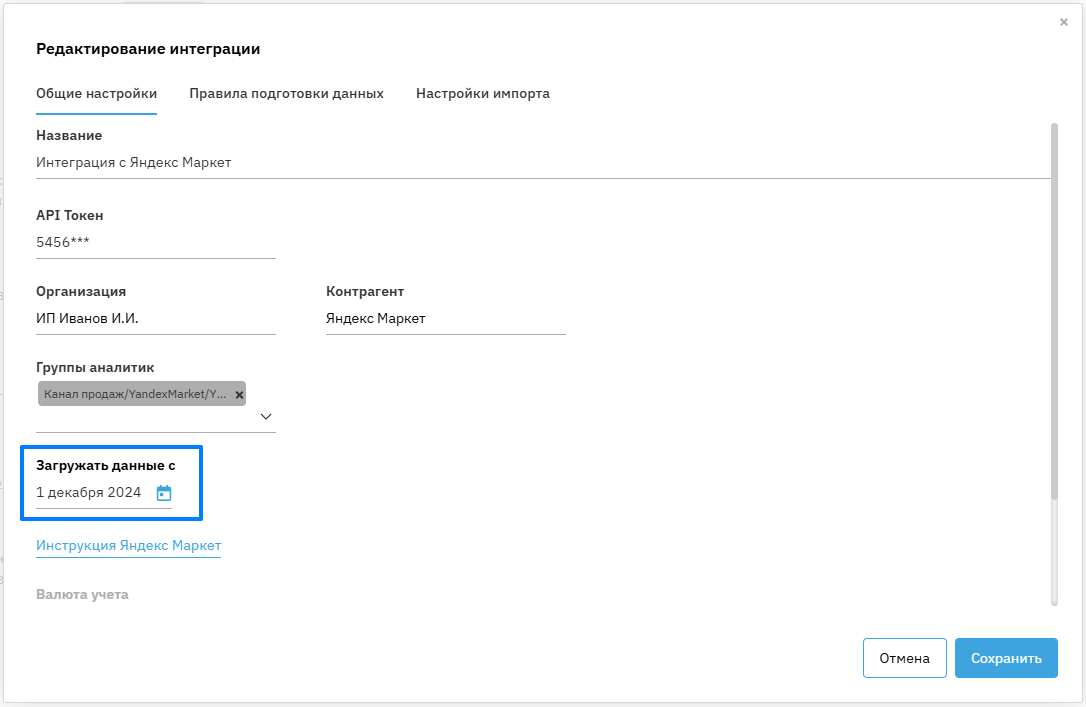Select the Канал продаж/YandexMarket tag chip

tap(135, 395)
